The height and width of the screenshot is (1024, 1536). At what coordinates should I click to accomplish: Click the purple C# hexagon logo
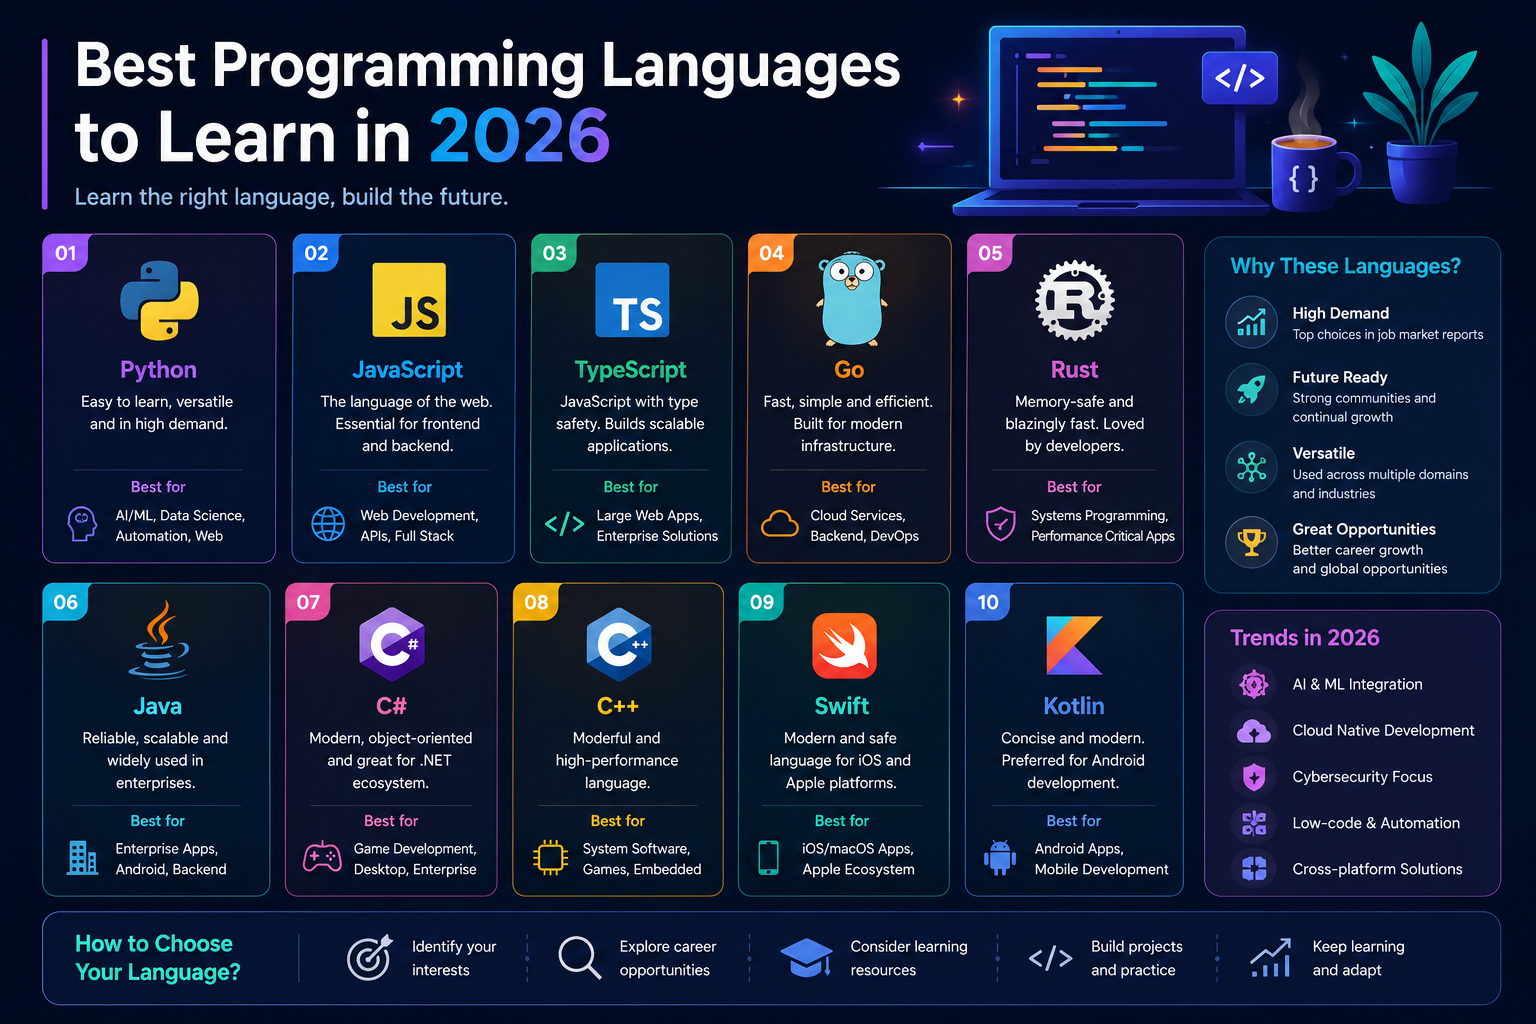392,644
